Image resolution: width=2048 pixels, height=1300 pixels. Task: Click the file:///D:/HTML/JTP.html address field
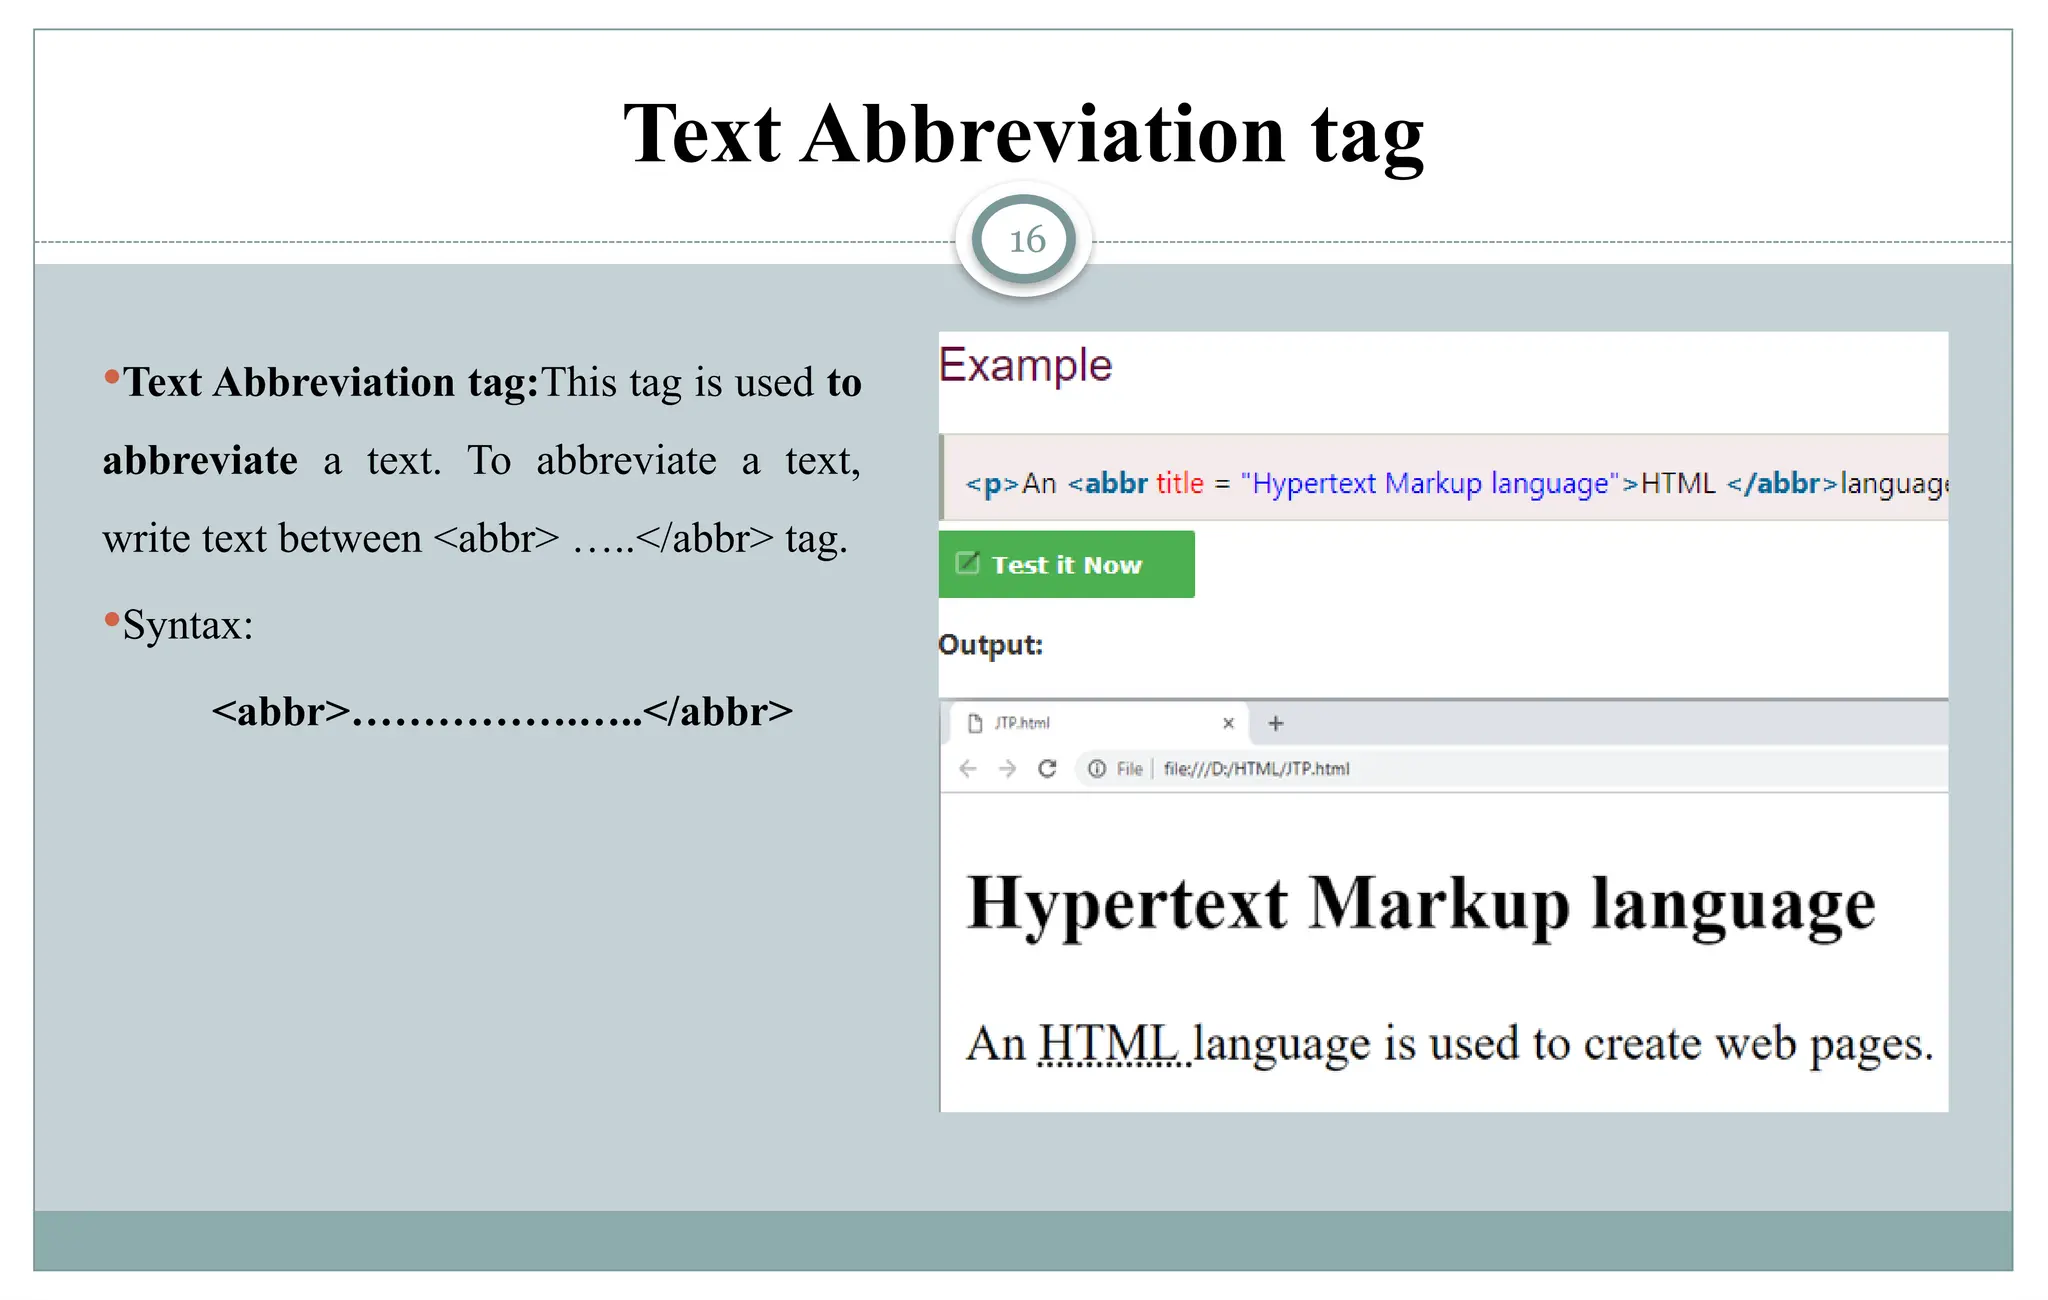point(1256,769)
